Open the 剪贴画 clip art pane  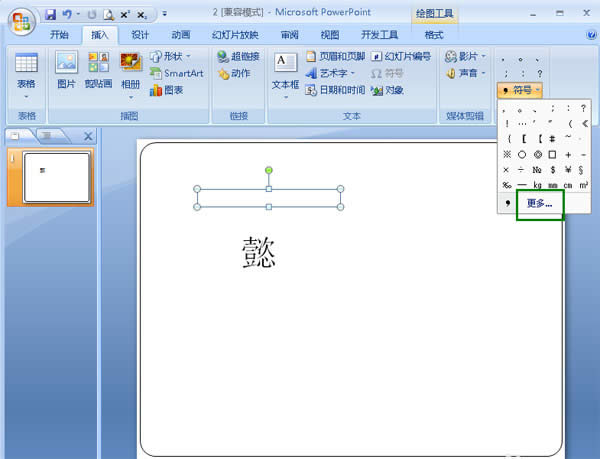point(98,72)
